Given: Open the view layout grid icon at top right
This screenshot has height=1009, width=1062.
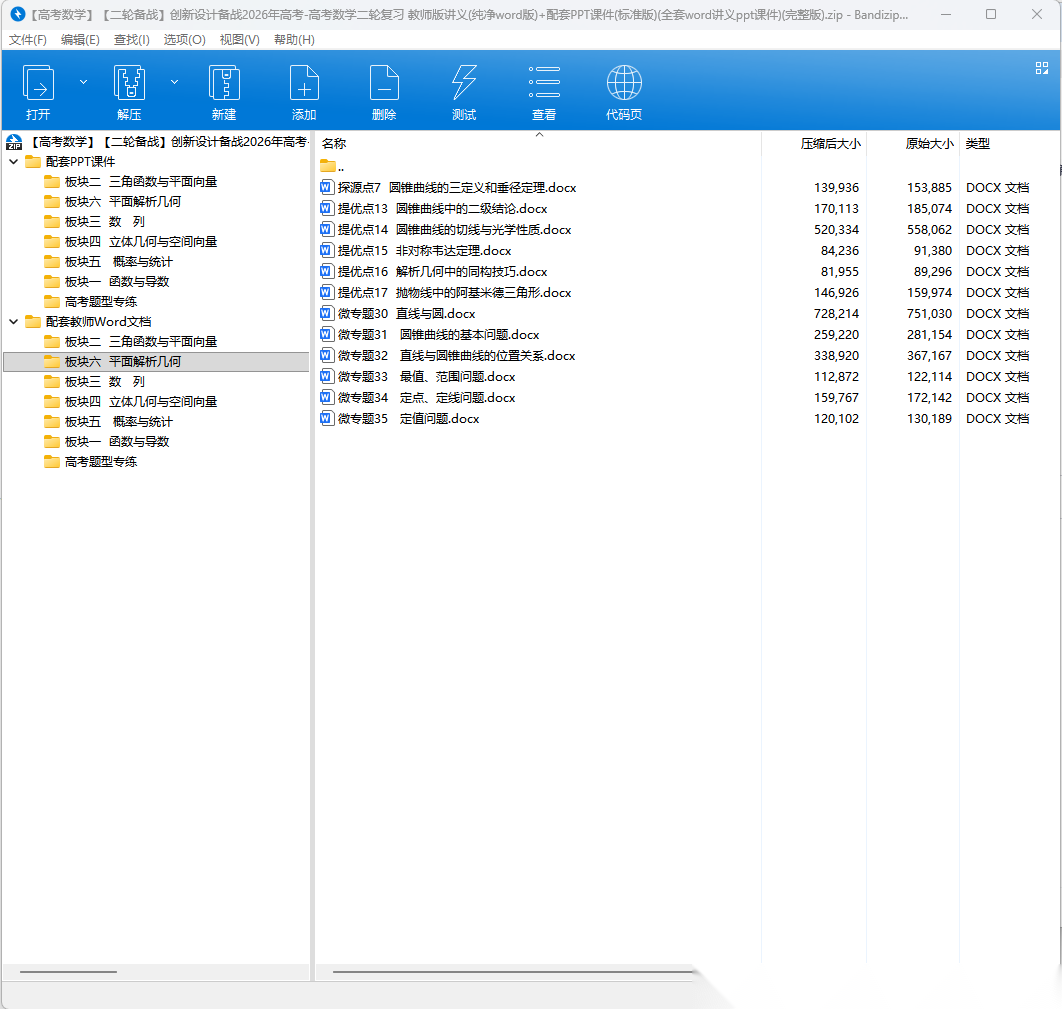Looking at the screenshot, I should pos(1041,68).
